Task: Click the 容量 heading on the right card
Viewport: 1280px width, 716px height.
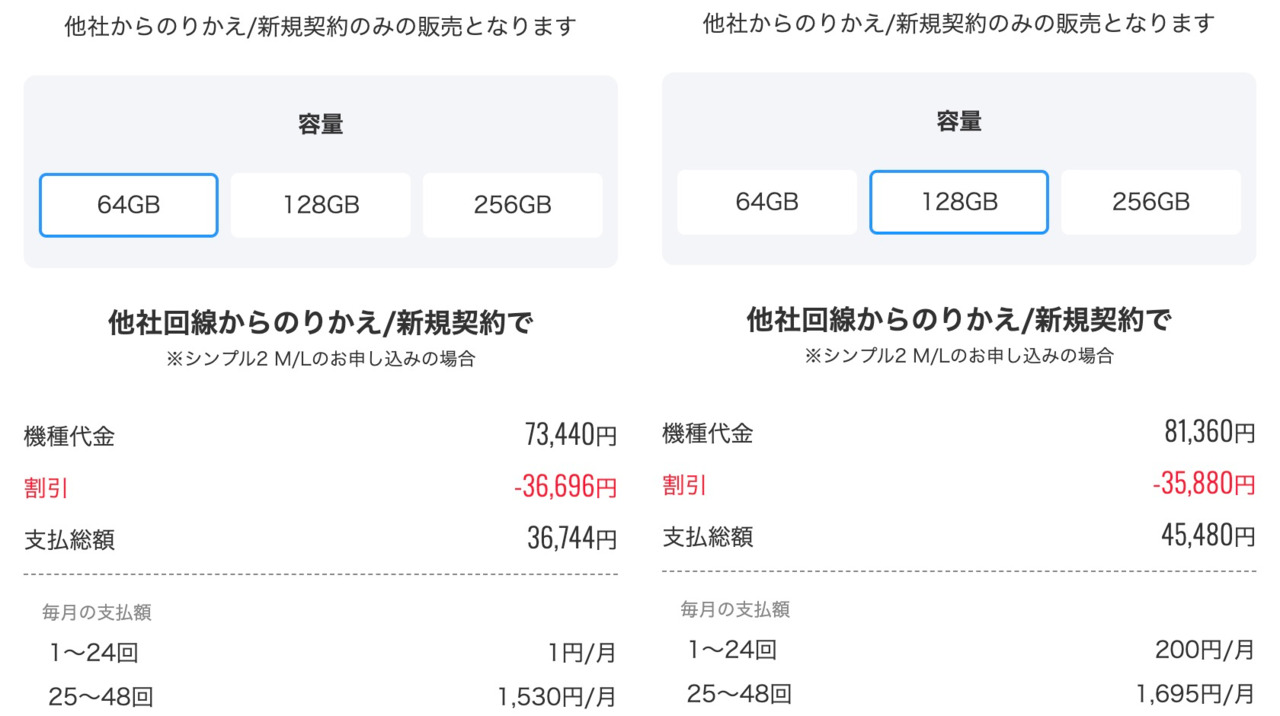Action: tap(958, 120)
